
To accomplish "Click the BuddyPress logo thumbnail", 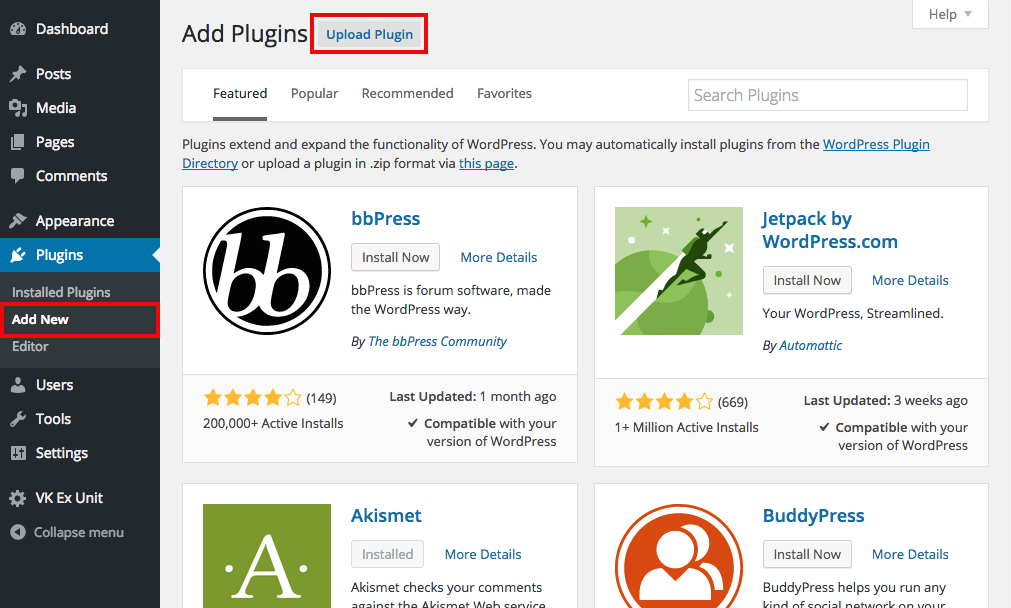I will pos(679,556).
